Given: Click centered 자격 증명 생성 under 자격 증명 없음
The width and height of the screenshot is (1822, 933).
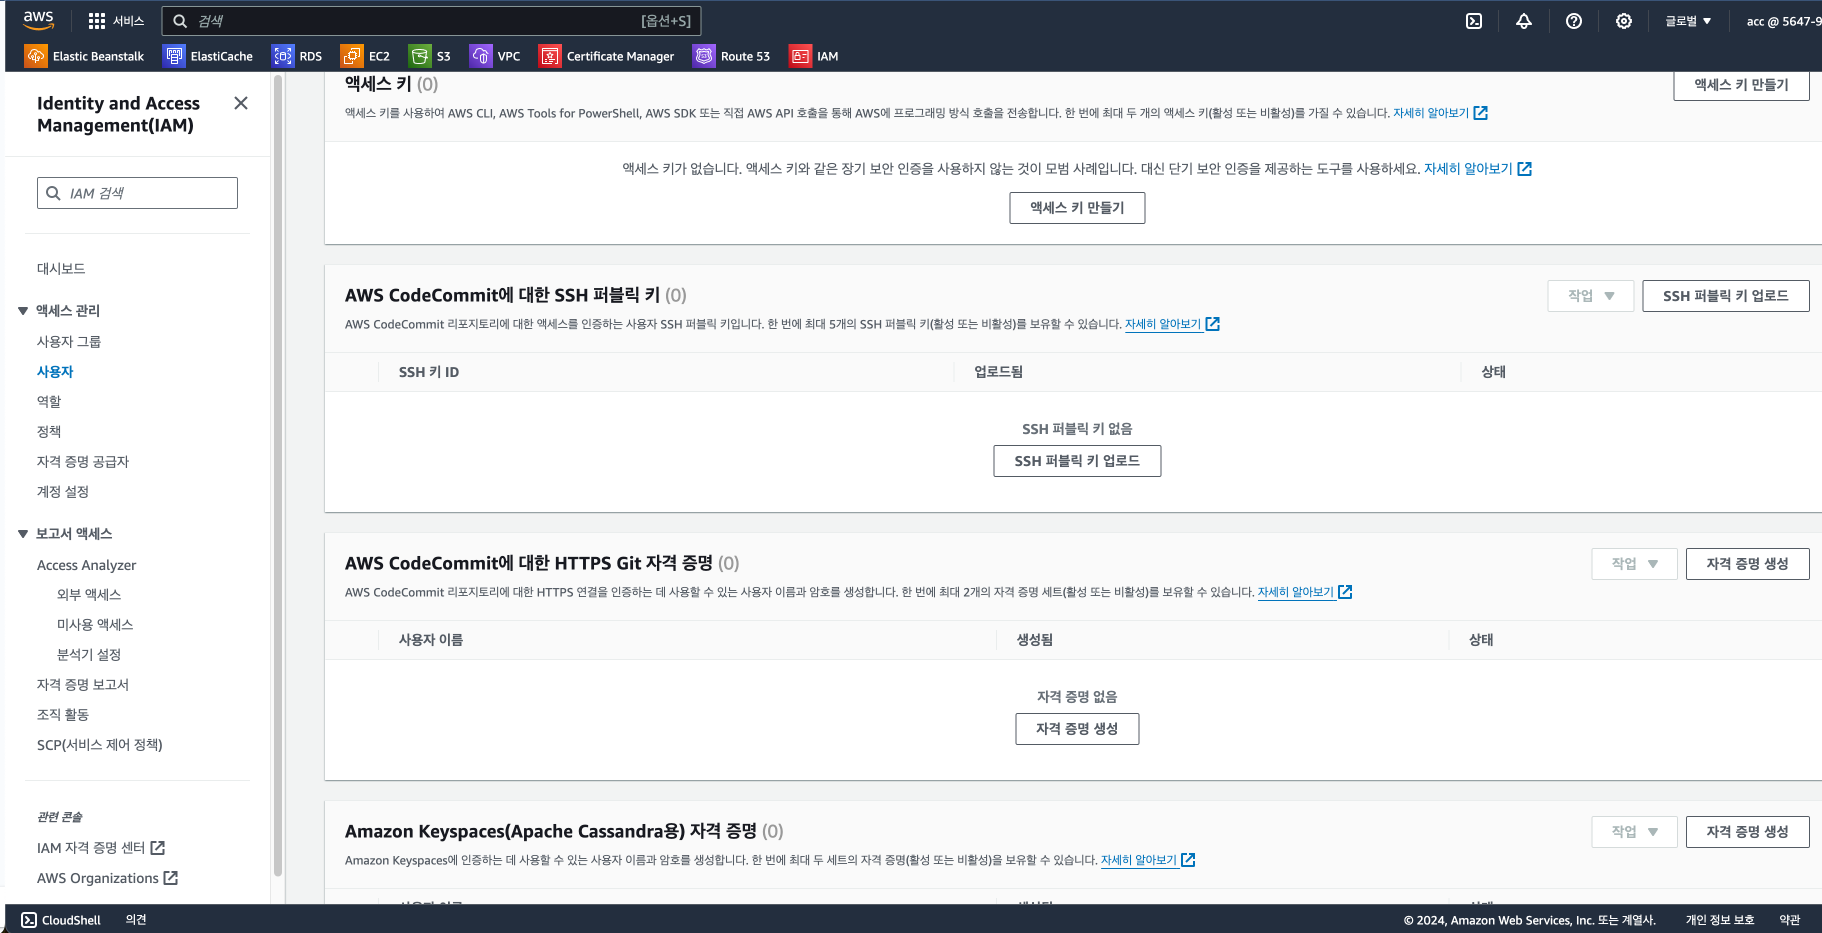Looking at the screenshot, I should [1077, 729].
